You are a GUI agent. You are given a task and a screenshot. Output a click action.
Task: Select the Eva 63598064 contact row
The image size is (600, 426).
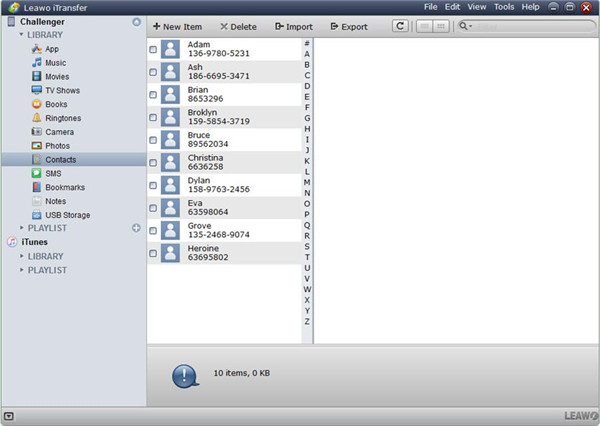point(225,208)
